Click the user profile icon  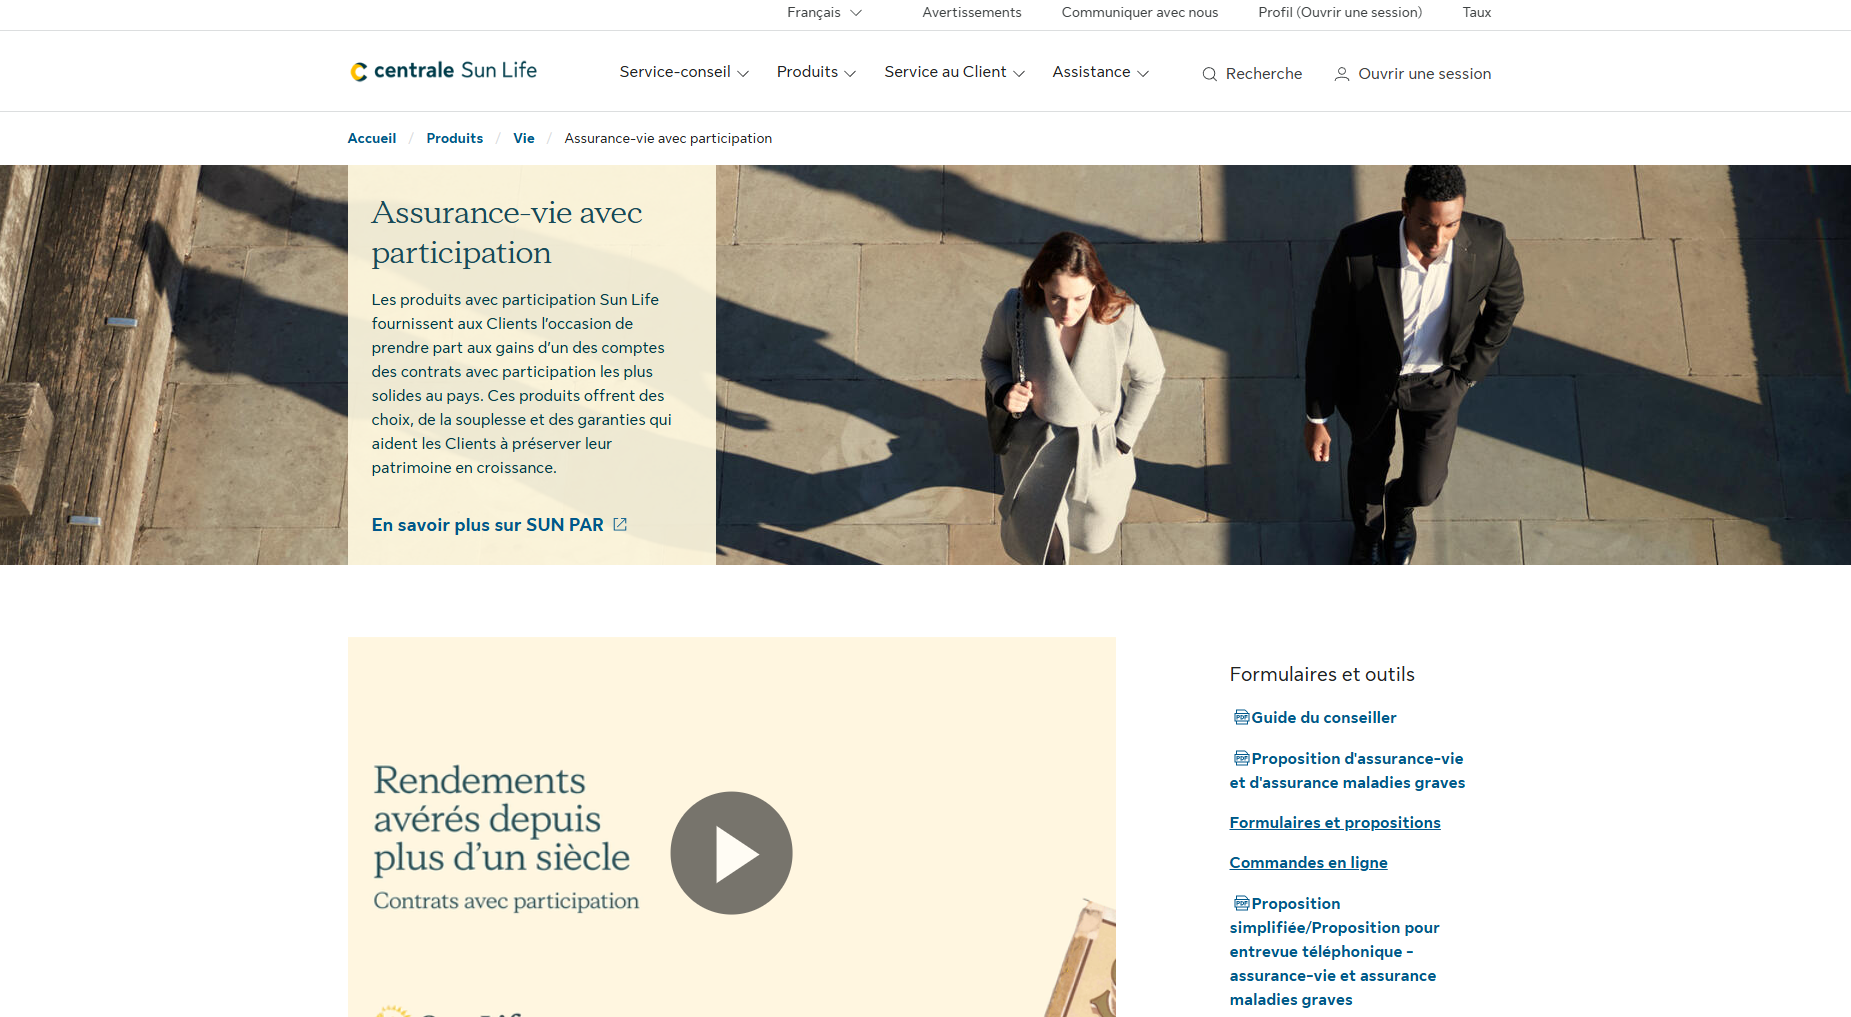coord(1341,74)
